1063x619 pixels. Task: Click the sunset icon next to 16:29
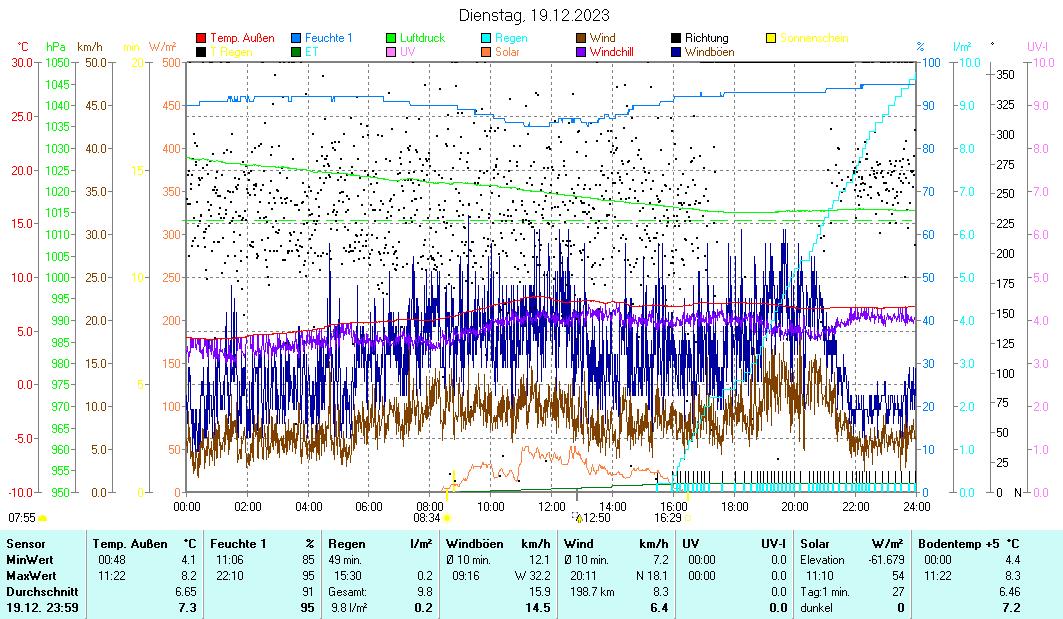(x=688, y=518)
